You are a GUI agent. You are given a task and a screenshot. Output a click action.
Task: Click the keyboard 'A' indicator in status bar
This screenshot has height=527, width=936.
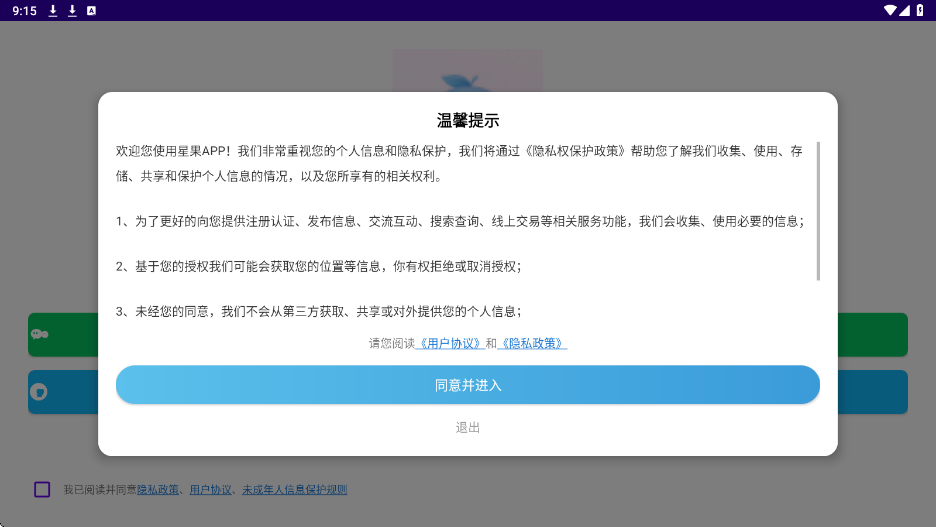[x=91, y=11]
